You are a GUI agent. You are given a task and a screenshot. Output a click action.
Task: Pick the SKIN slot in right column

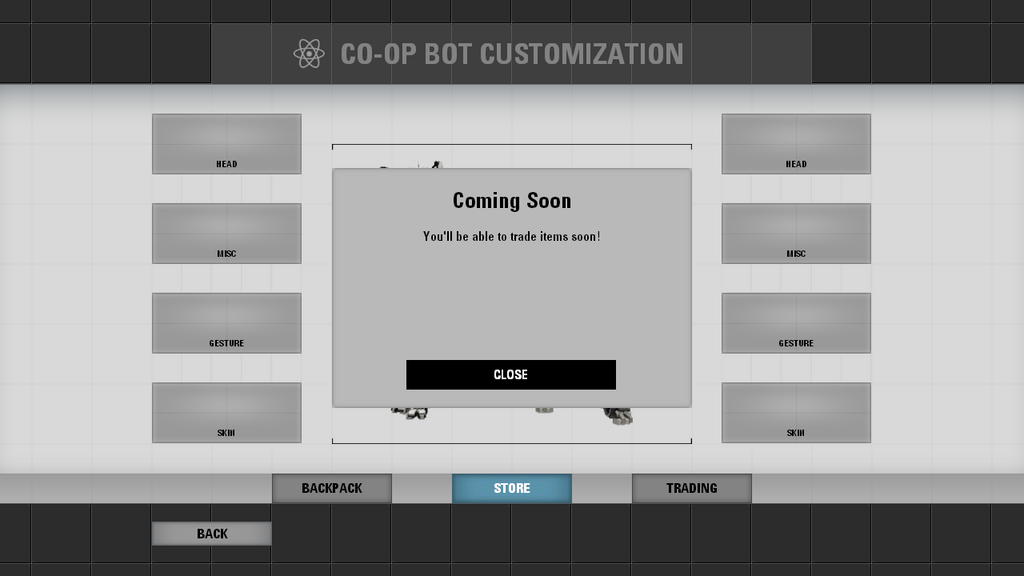(796, 413)
